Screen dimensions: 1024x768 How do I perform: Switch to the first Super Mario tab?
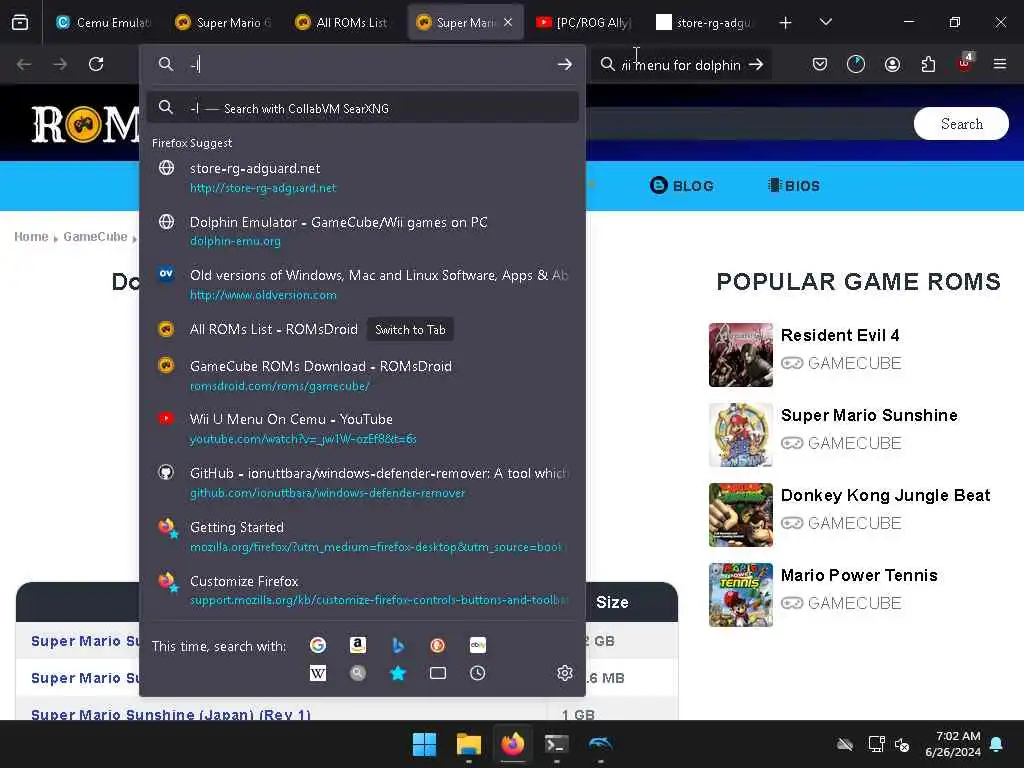pyautogui.click(x=223, y=23)
